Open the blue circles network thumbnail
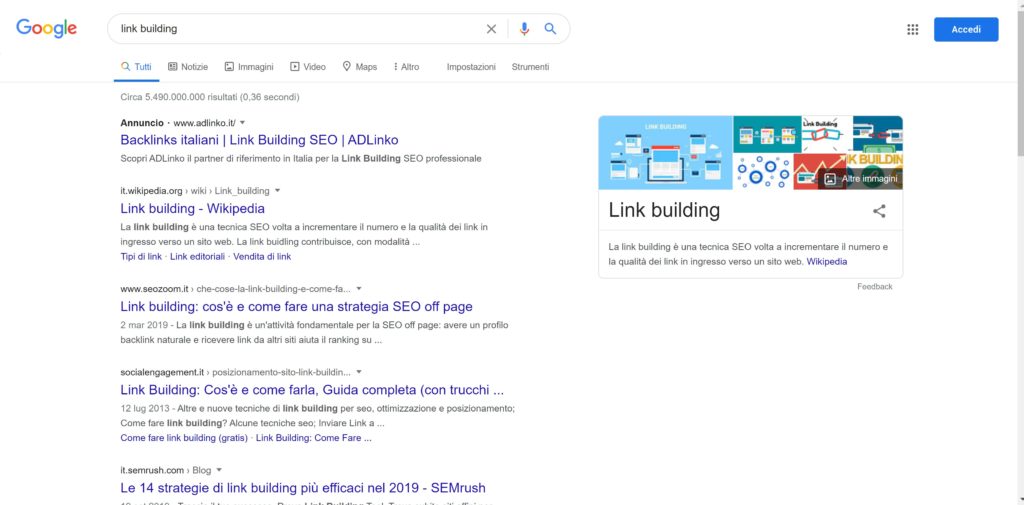The image size is (1024, 505). coord(763,172)
